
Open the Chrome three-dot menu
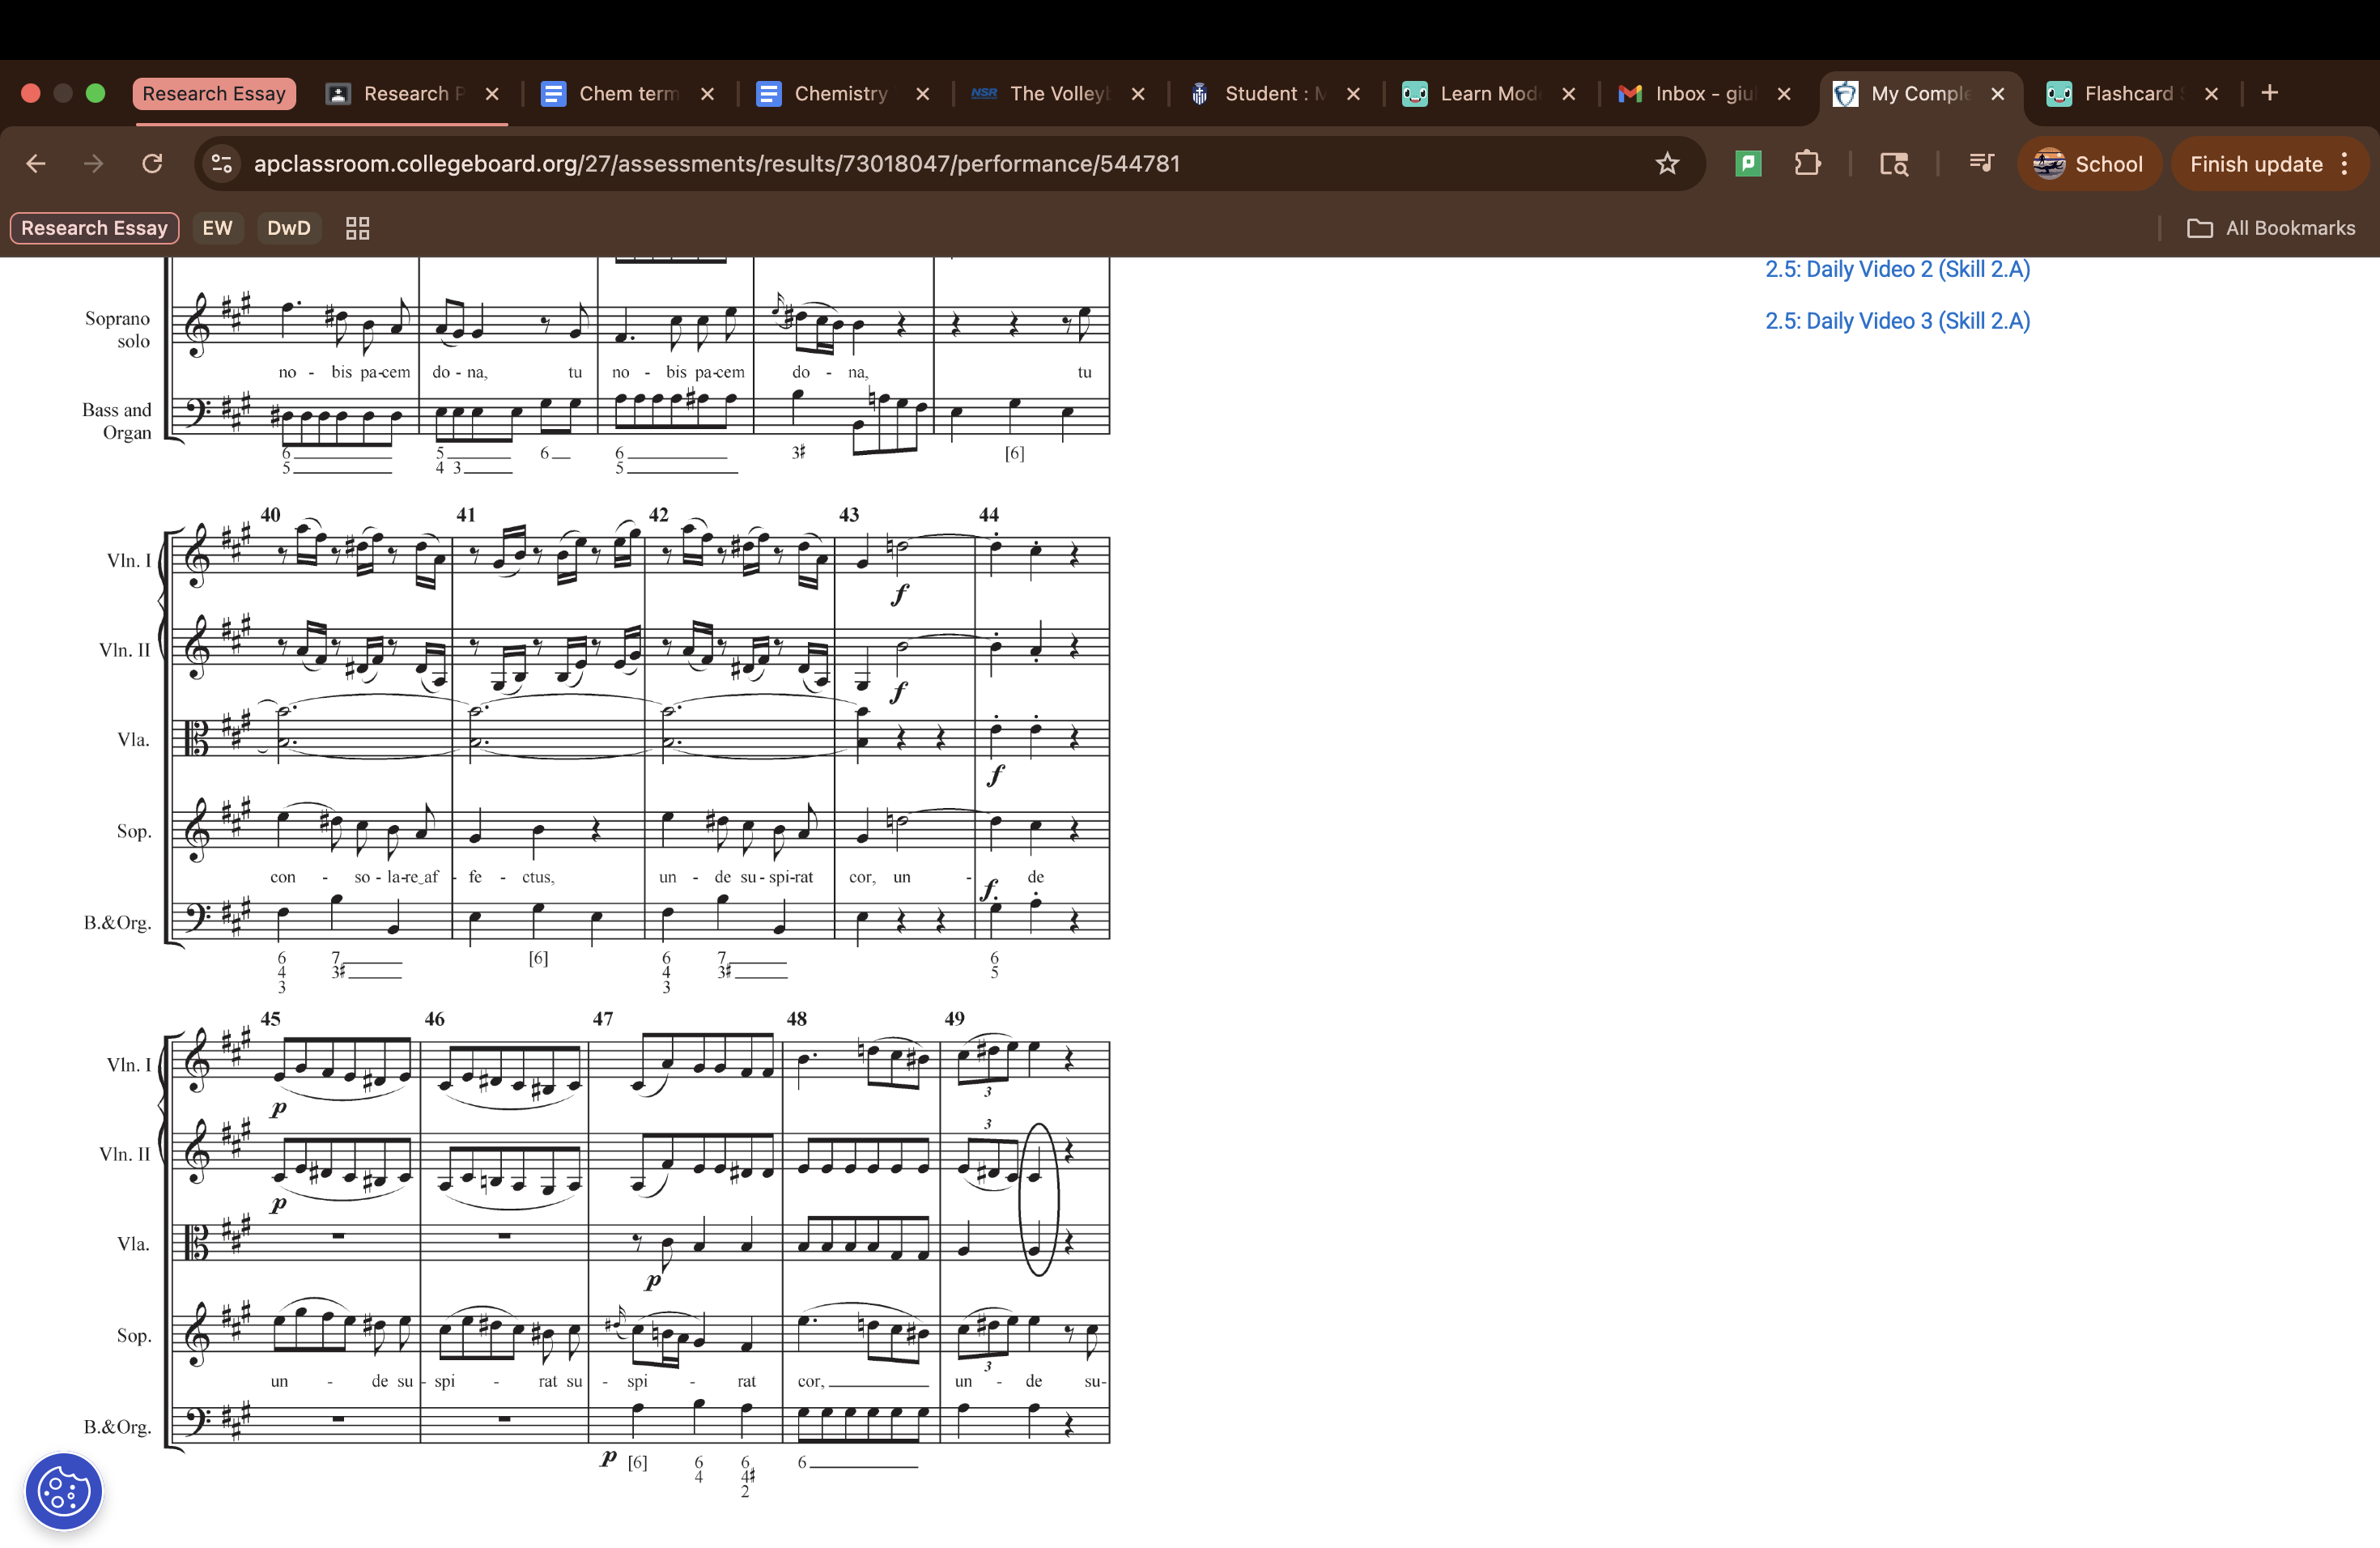pyautogui.click(x=2345, y=164)
